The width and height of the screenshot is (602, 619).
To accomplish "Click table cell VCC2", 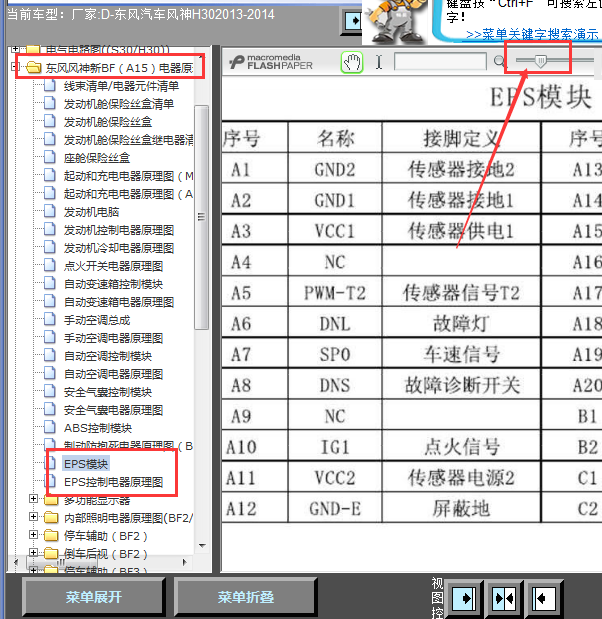I will point(335,478).
